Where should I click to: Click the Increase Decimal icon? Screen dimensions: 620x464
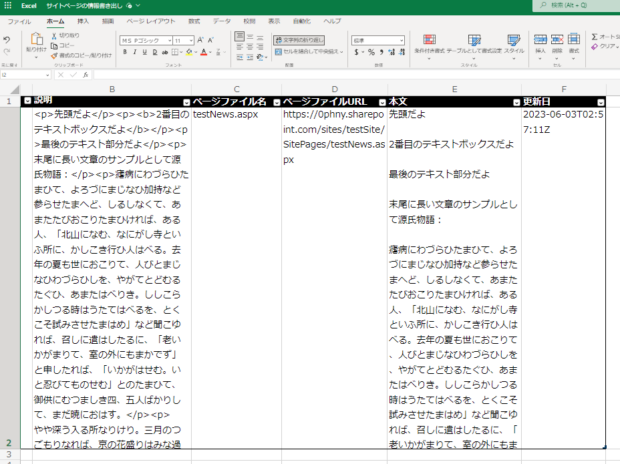click(x=391, y=52)
